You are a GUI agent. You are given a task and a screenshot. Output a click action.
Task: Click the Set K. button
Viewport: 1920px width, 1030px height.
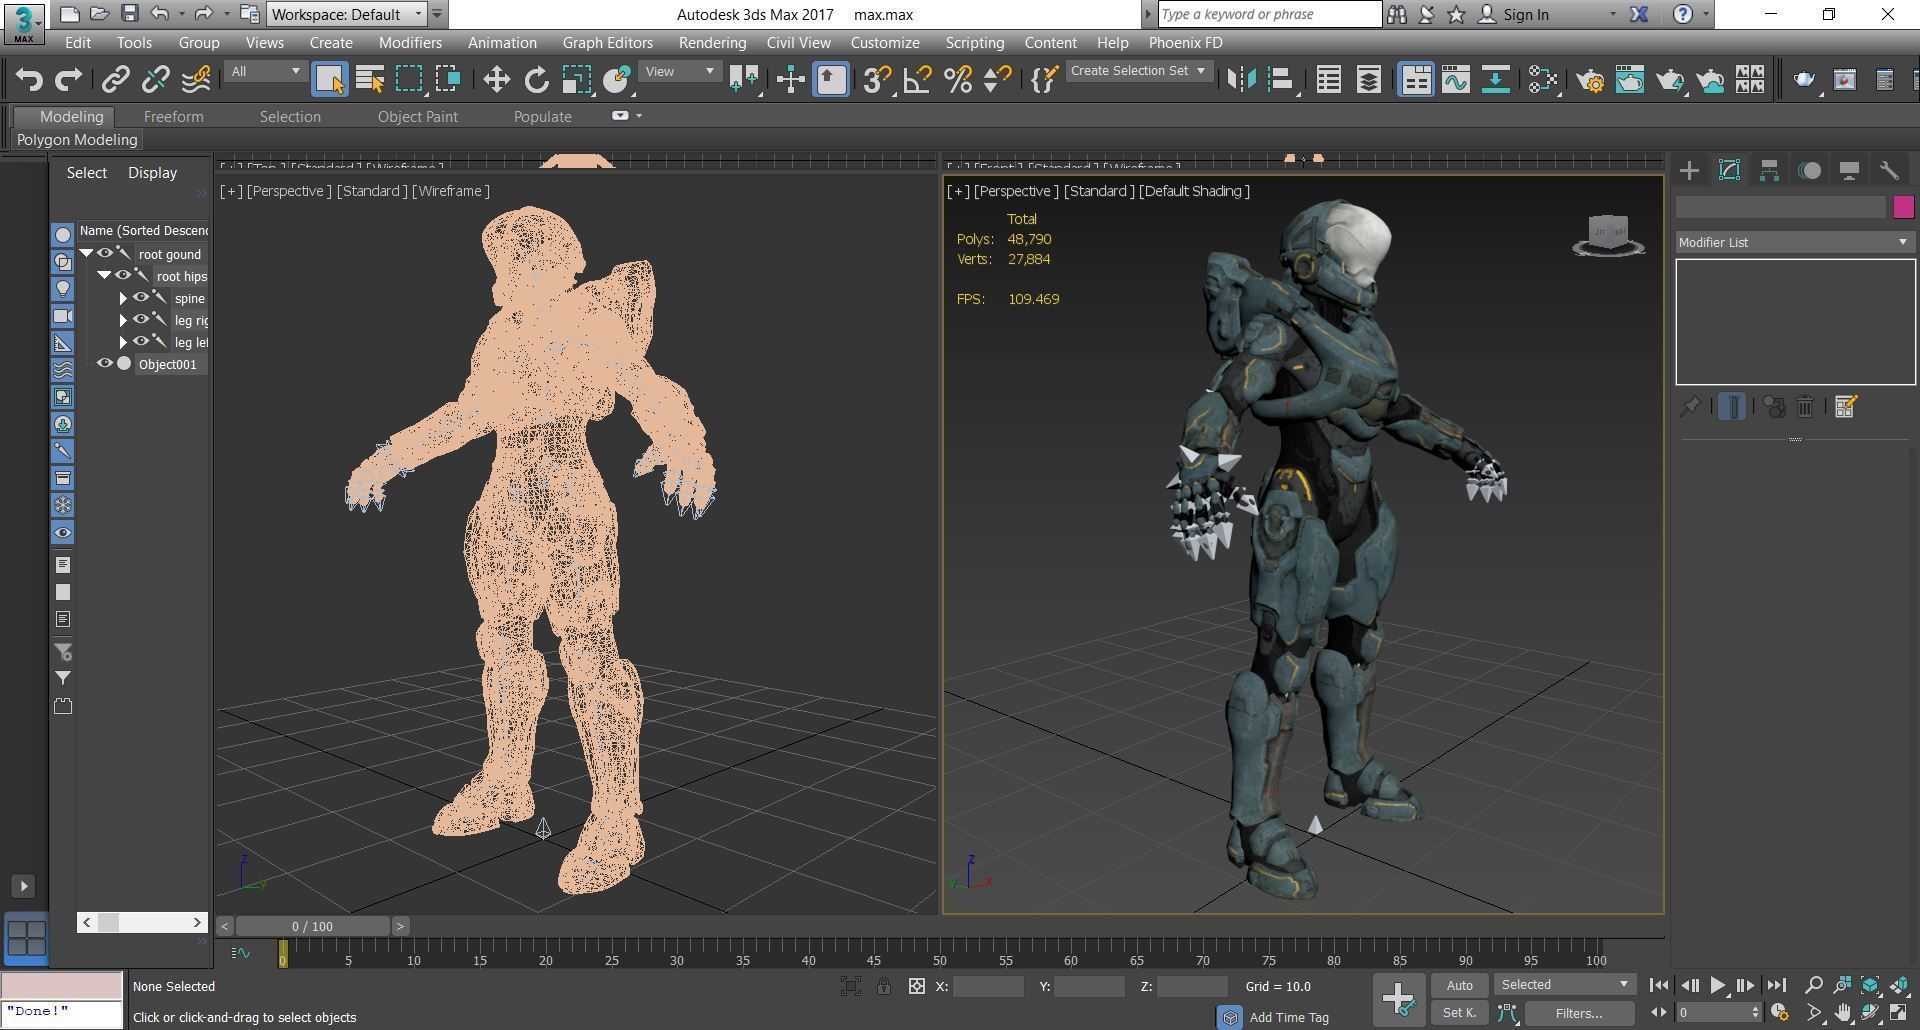1459,1013
